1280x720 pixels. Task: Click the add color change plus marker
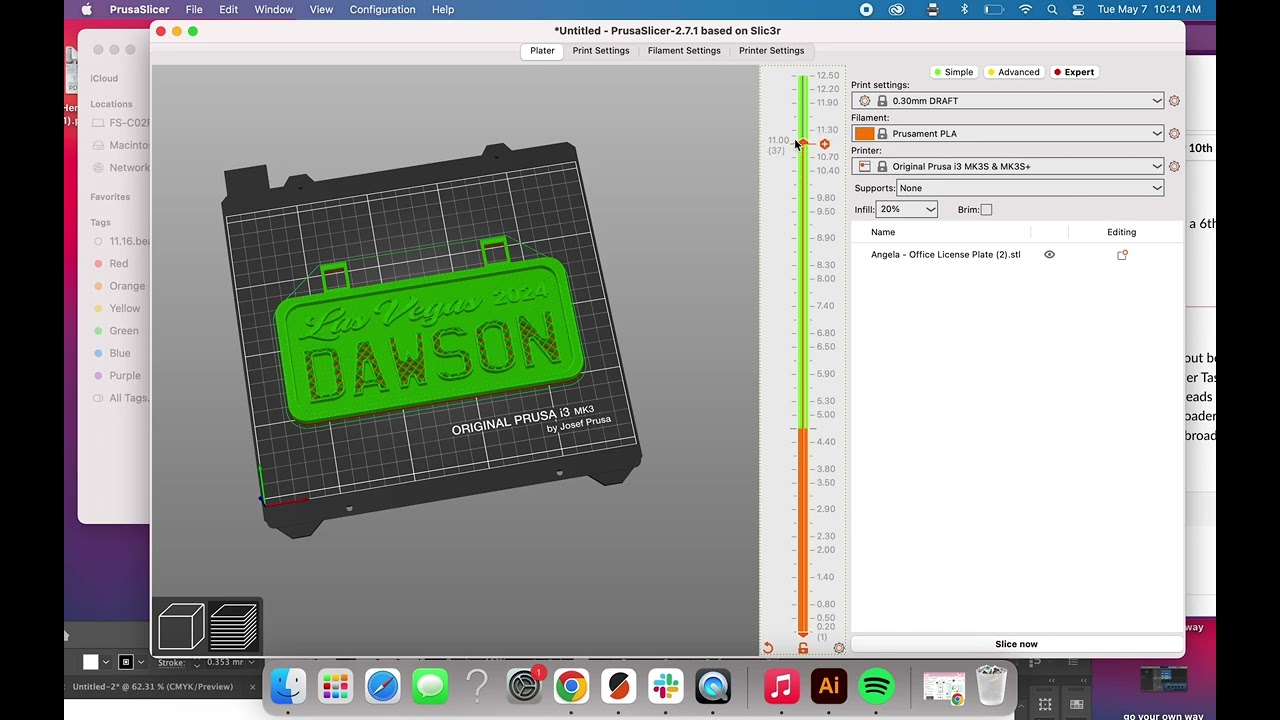[x=824, y=145]
